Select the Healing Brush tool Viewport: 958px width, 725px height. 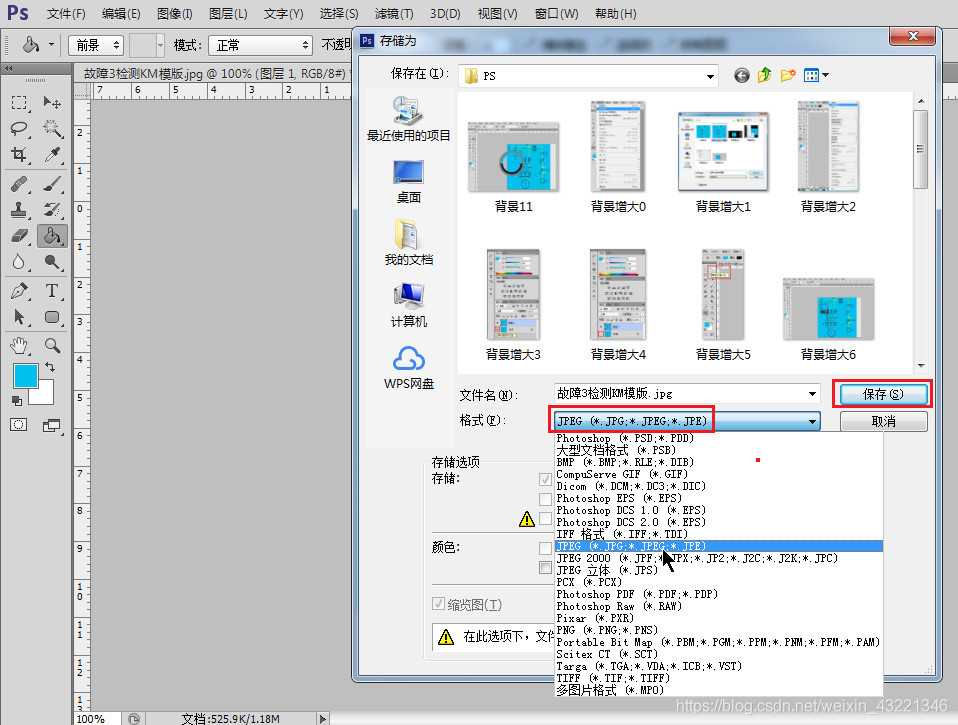coord(20,183)
